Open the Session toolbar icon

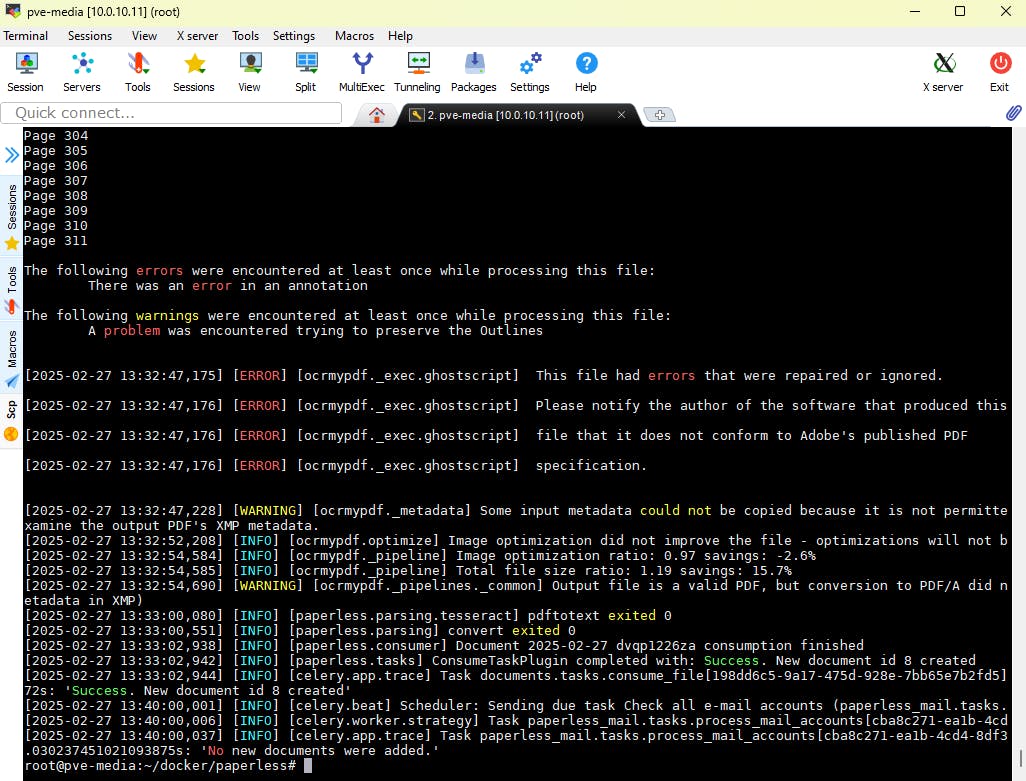pyautogui.click(x=26, y=72)
